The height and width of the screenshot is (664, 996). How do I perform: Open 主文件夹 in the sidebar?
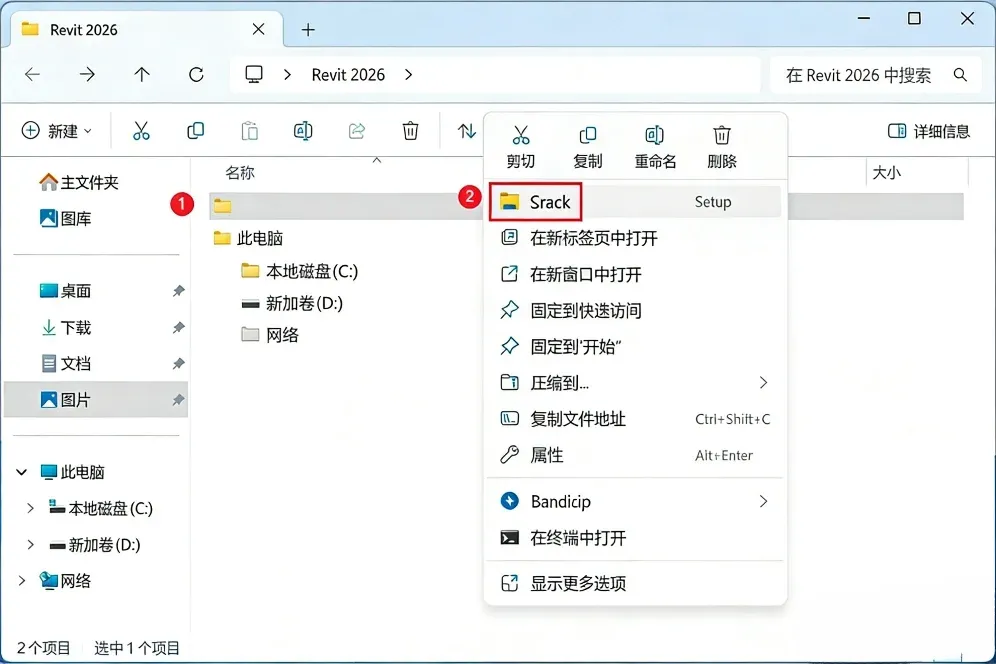tap(79, 182)
